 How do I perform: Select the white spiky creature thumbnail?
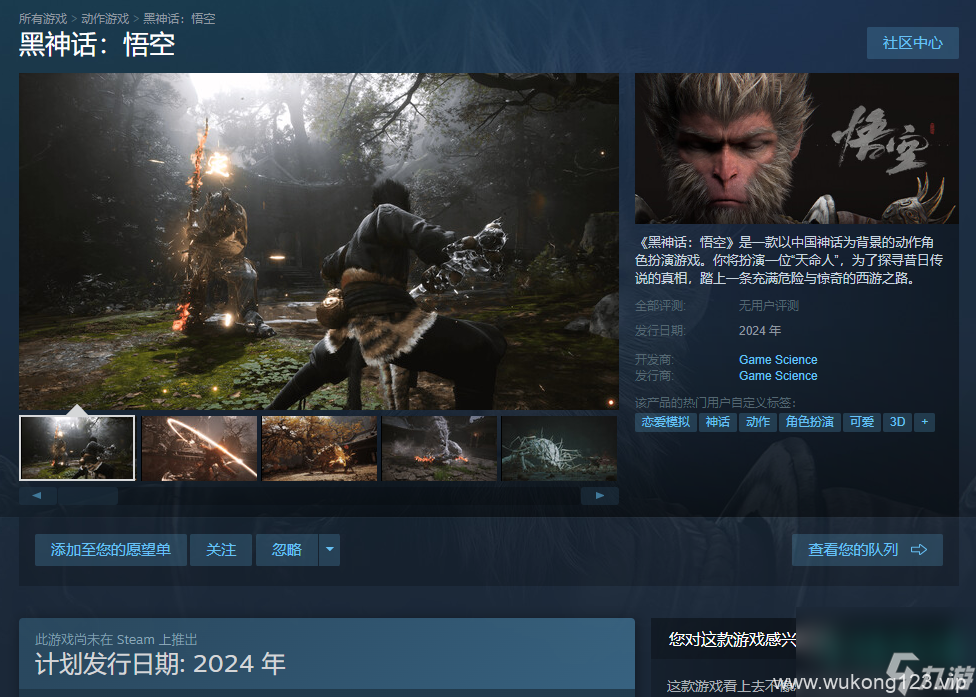click(x=559, y=448)
